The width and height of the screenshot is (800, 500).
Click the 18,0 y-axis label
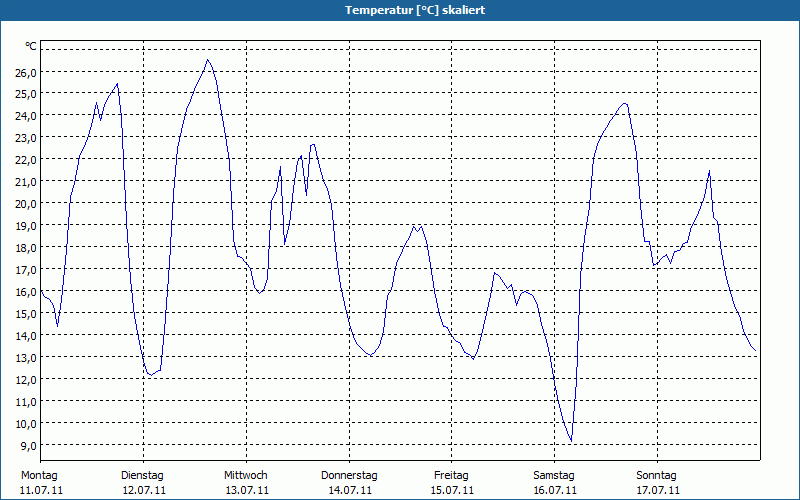(26, 247)
